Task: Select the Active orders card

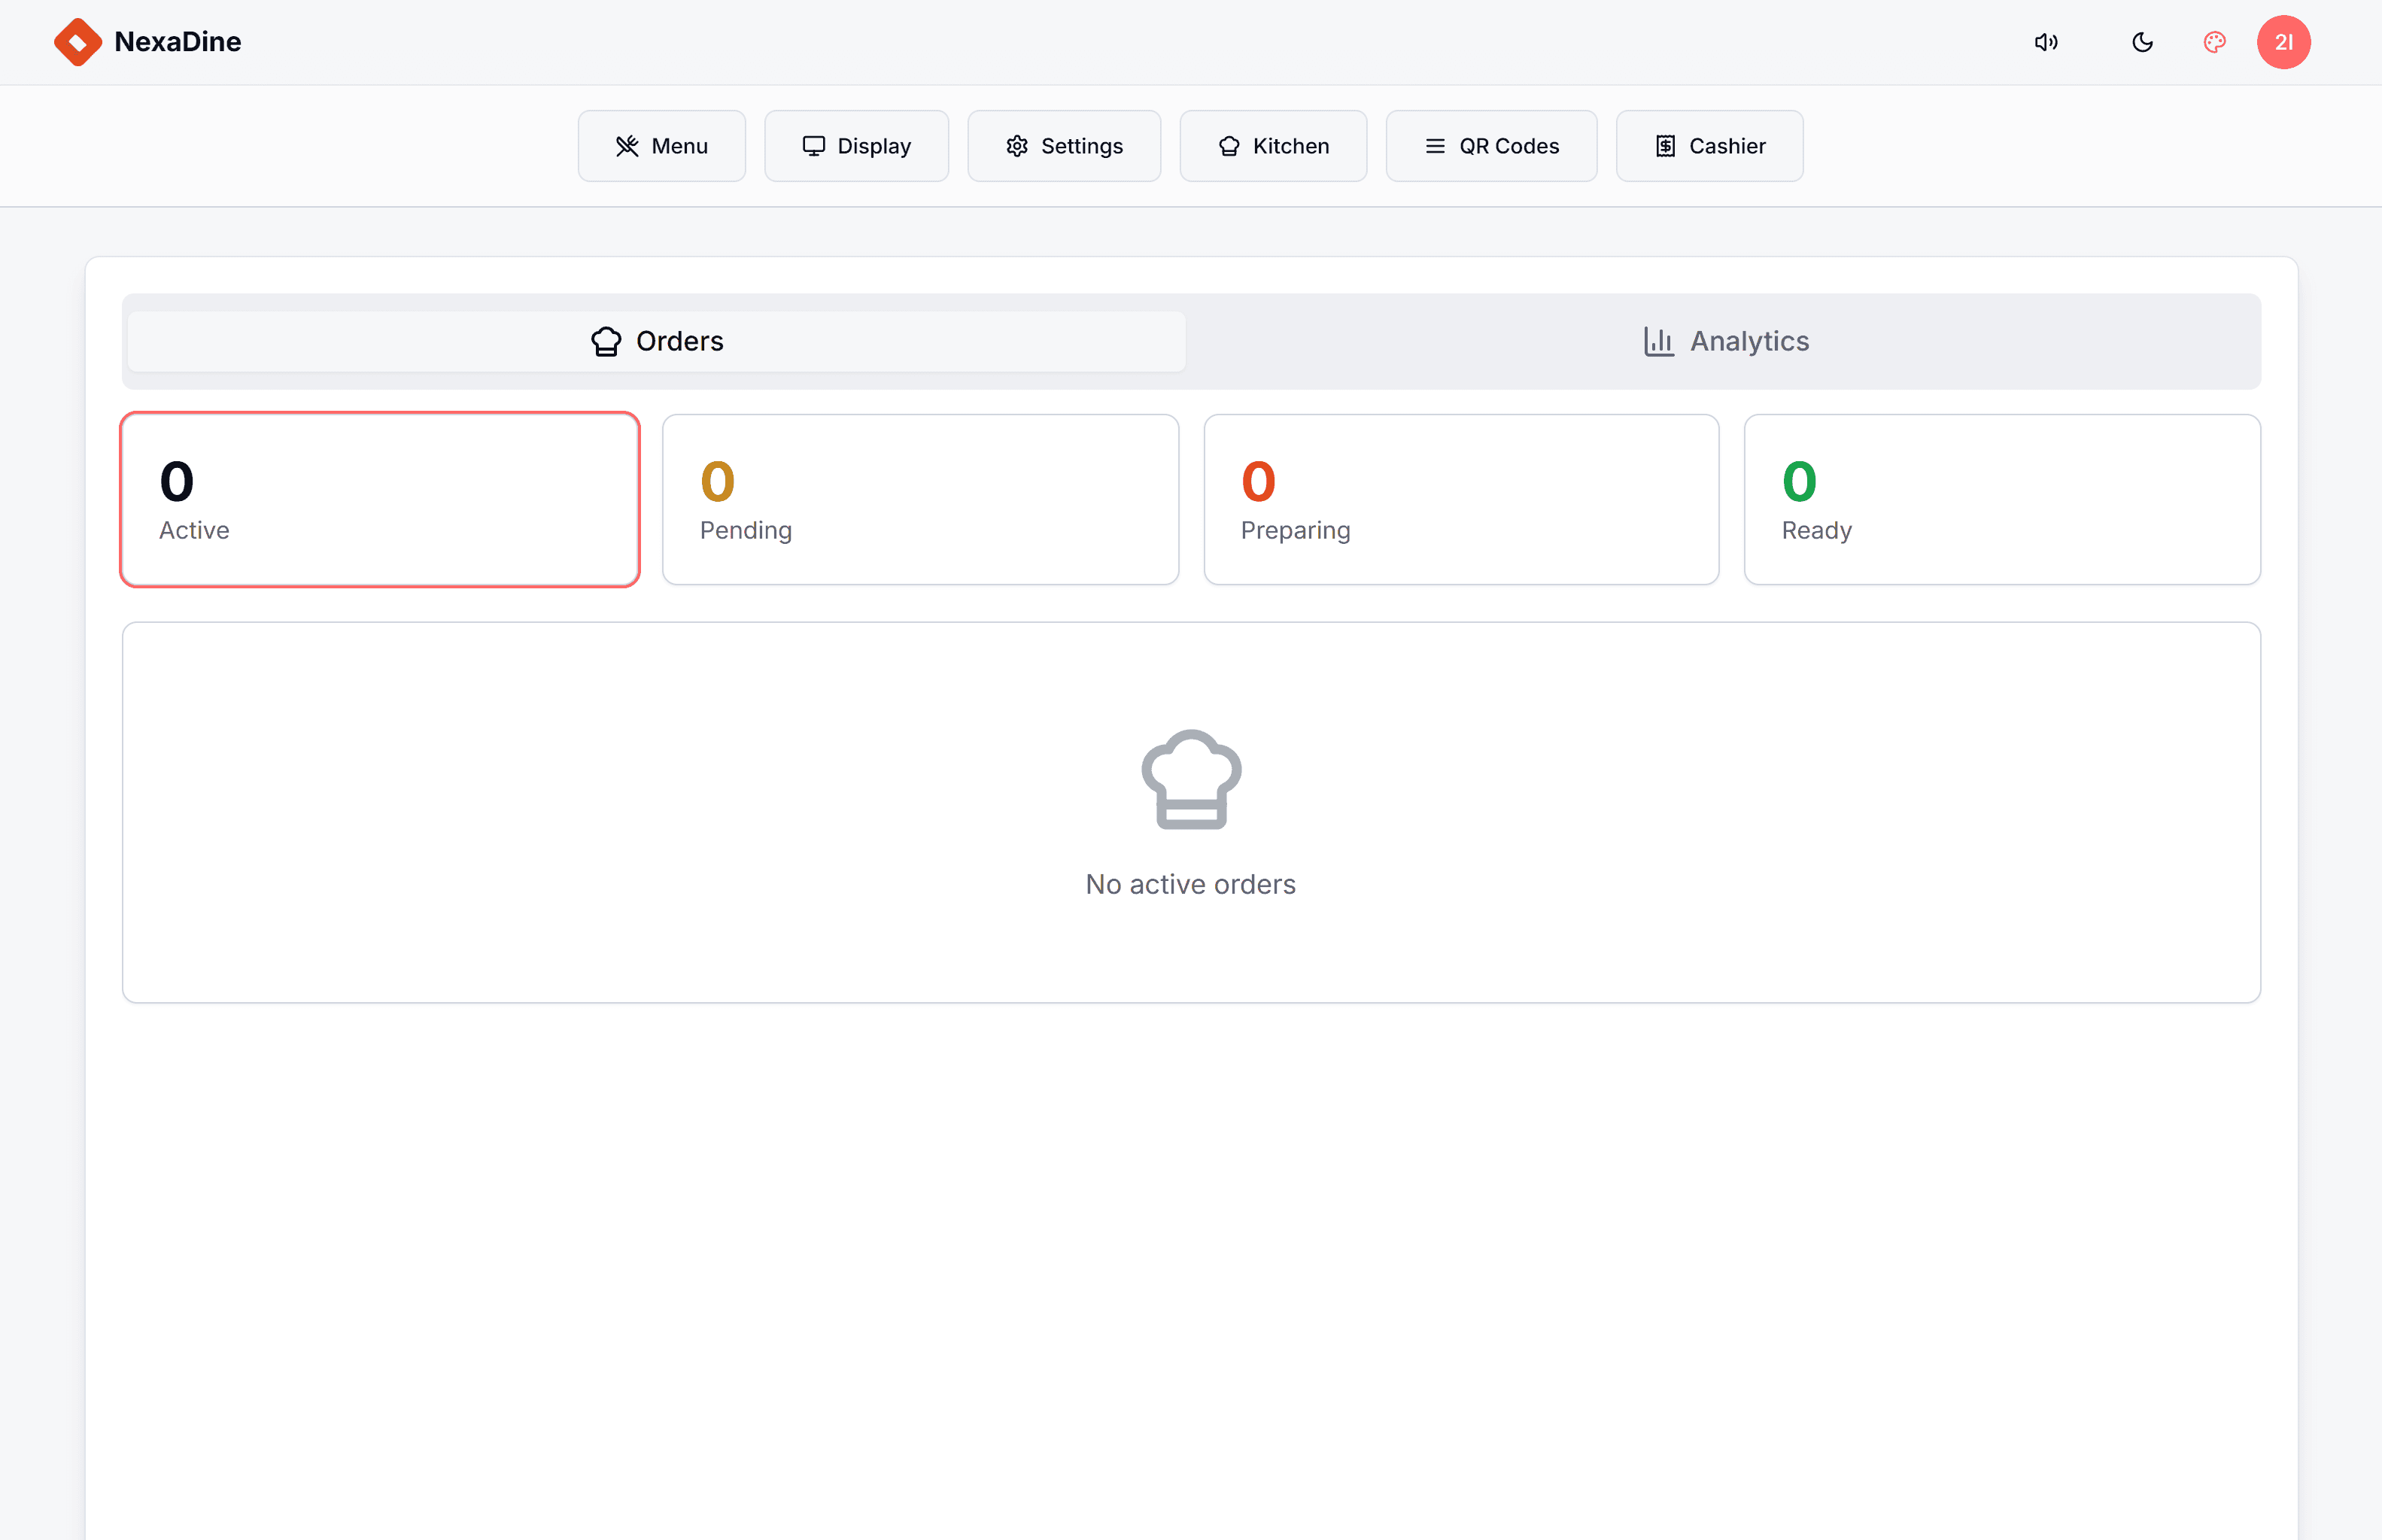Action: point(380,499)
